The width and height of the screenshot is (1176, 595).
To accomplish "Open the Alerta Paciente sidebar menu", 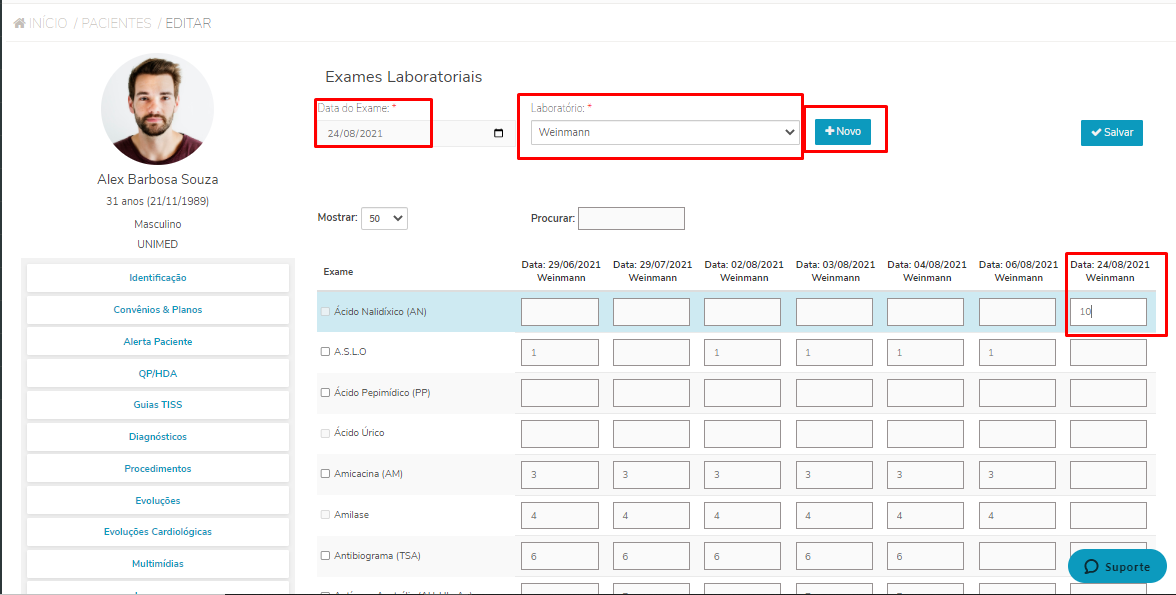I will (x=158, y=341).
